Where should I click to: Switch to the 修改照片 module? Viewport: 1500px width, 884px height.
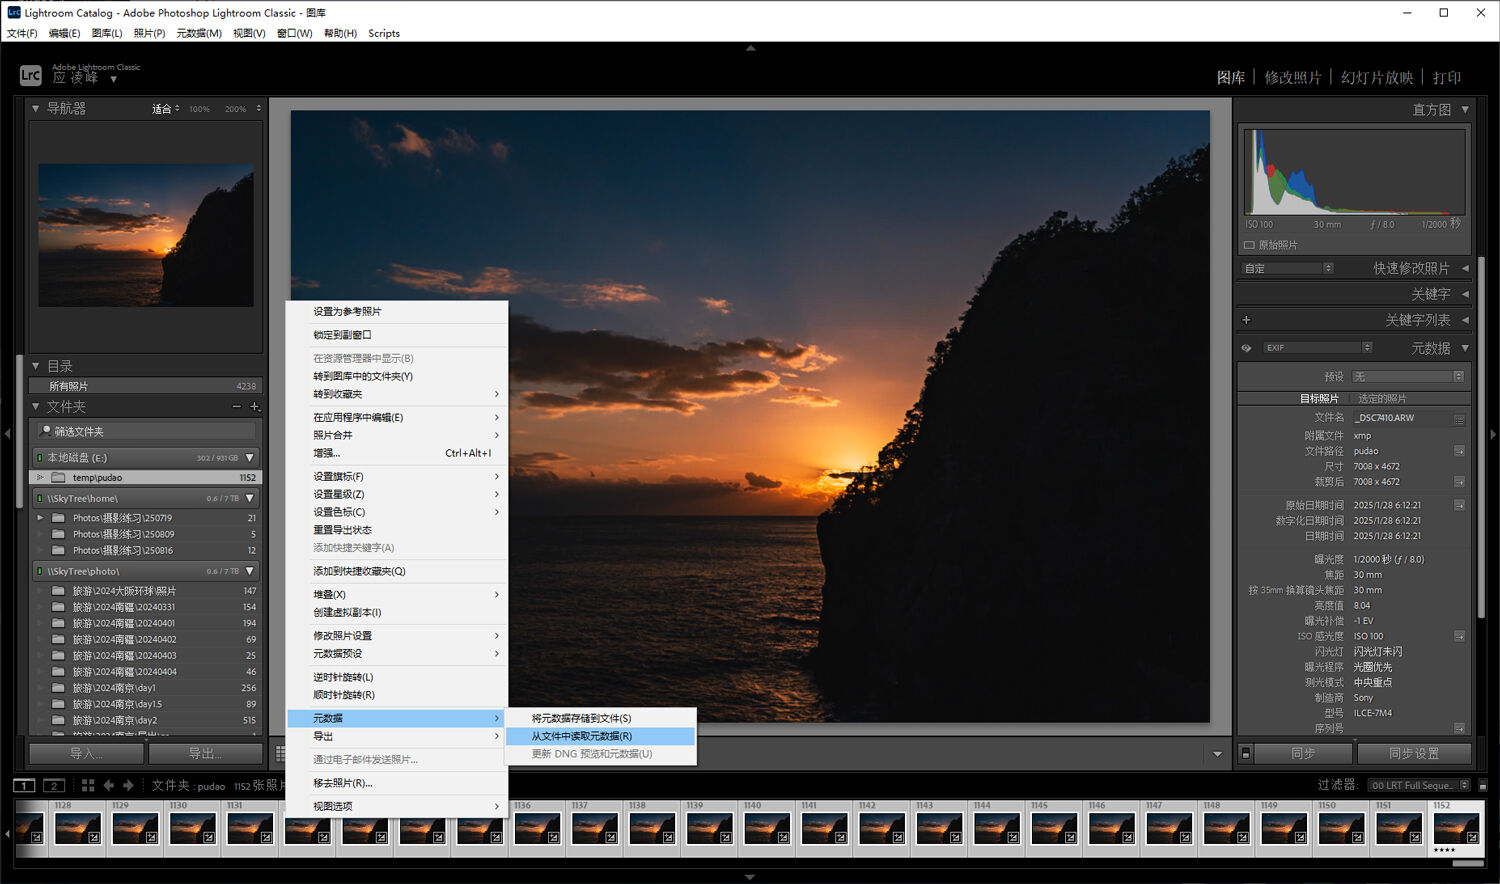(1292, 78)
